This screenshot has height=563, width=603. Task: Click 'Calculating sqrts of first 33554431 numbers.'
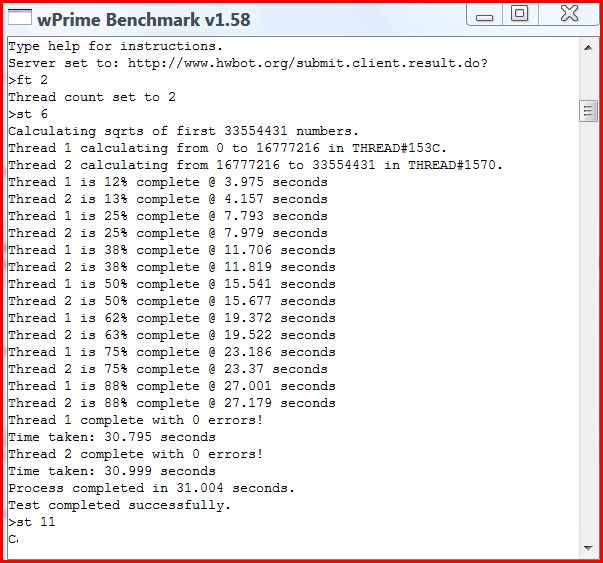pos(183,131)
